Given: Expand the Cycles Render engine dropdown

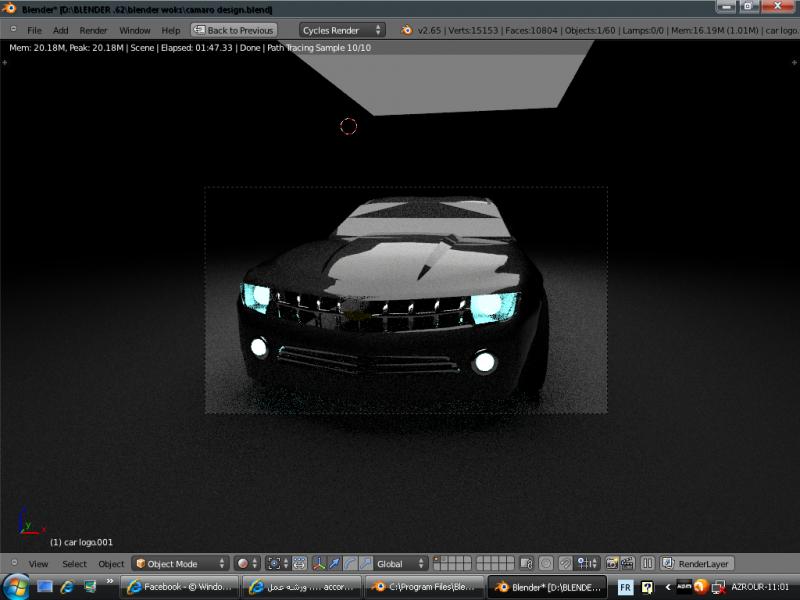Looking at the screenshot, I should [x=342, y=30].
